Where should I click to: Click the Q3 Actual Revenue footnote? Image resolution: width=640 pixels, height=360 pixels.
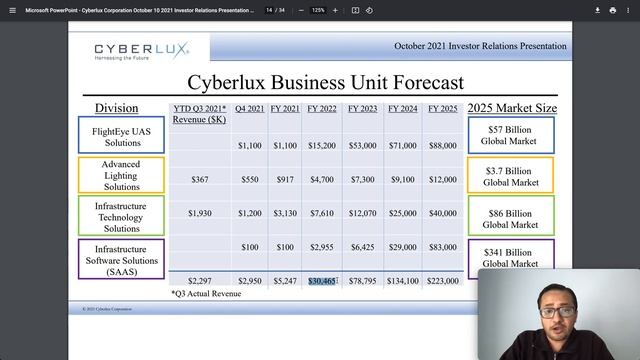point(206,293)
